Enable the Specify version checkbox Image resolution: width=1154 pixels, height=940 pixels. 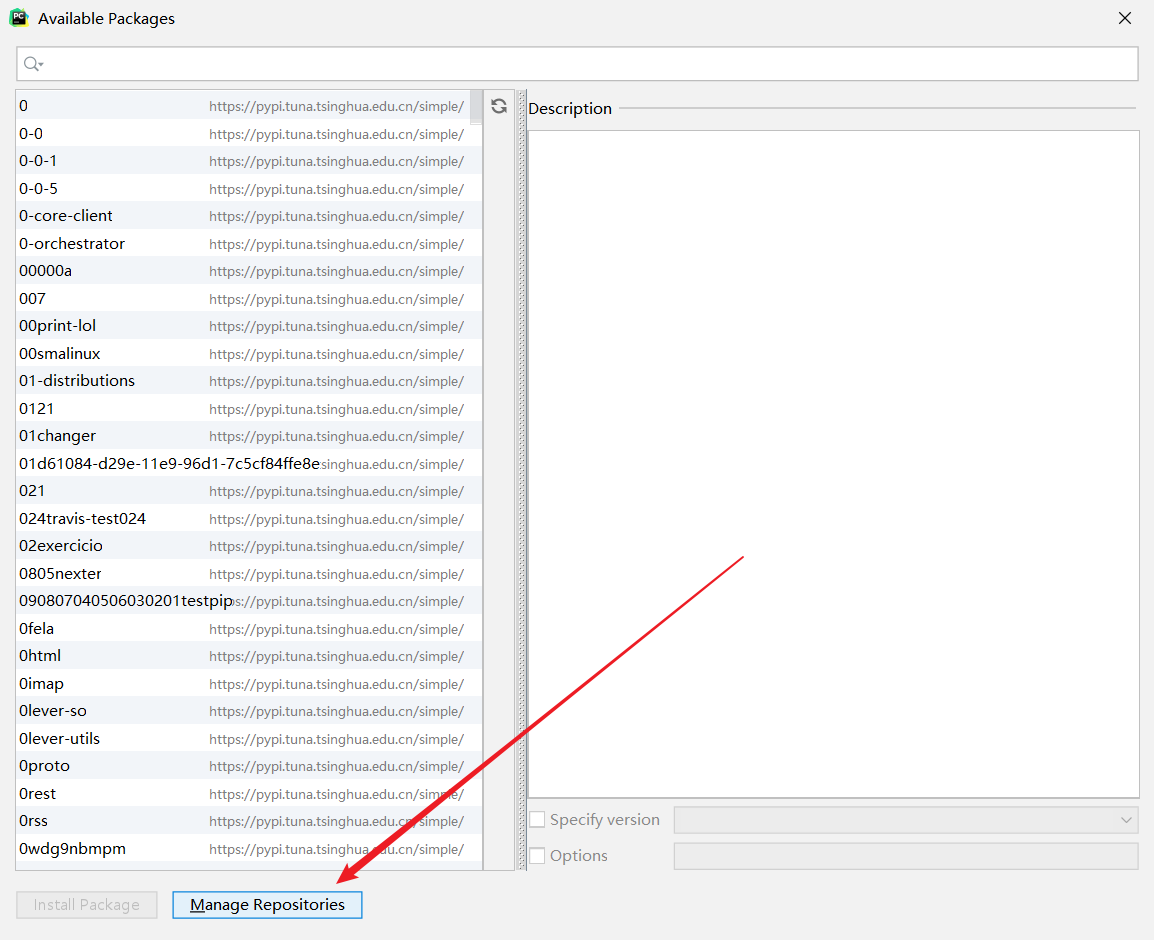tap(537, 819)
